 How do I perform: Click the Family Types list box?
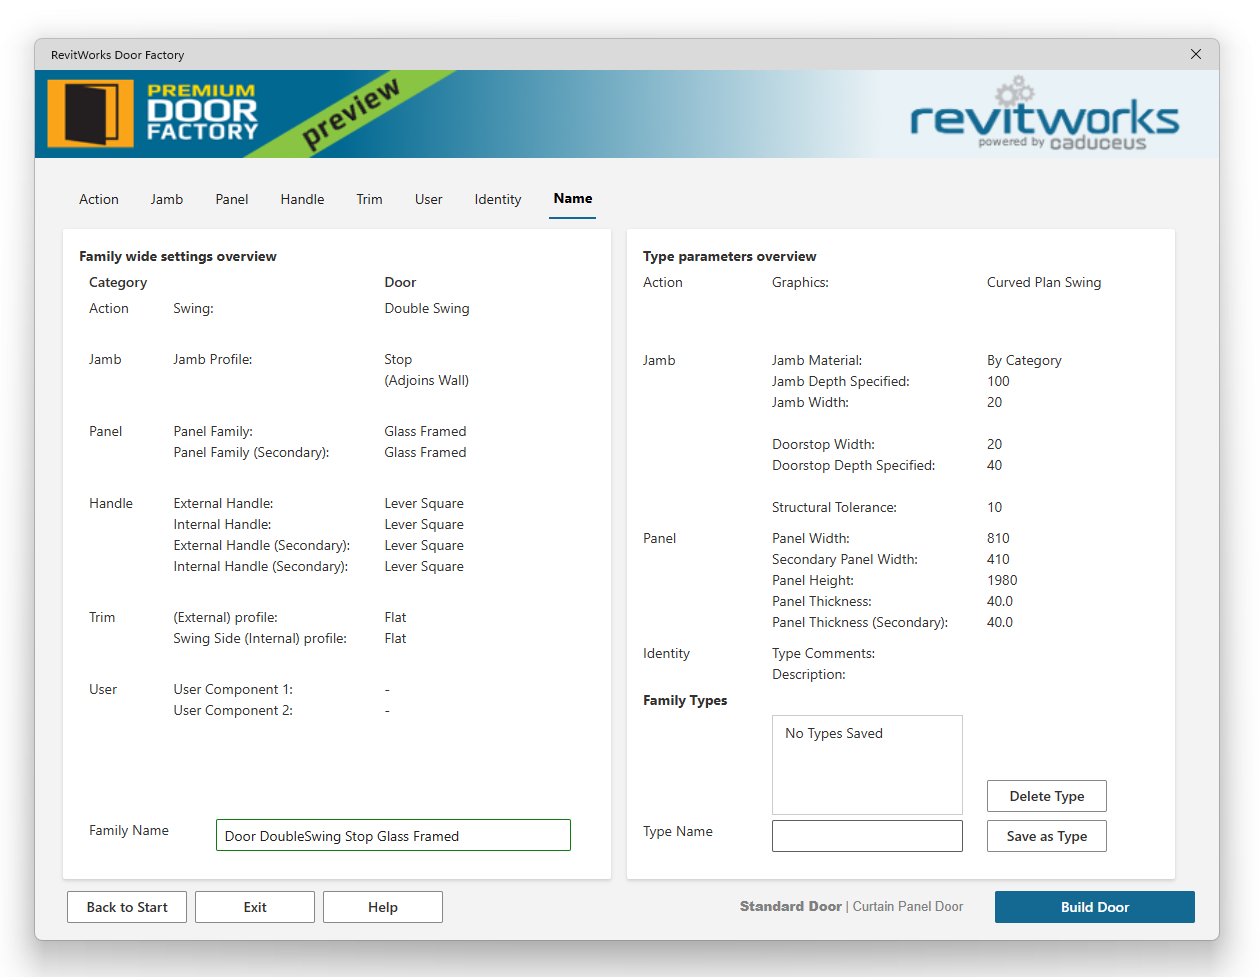click(867, 764)
